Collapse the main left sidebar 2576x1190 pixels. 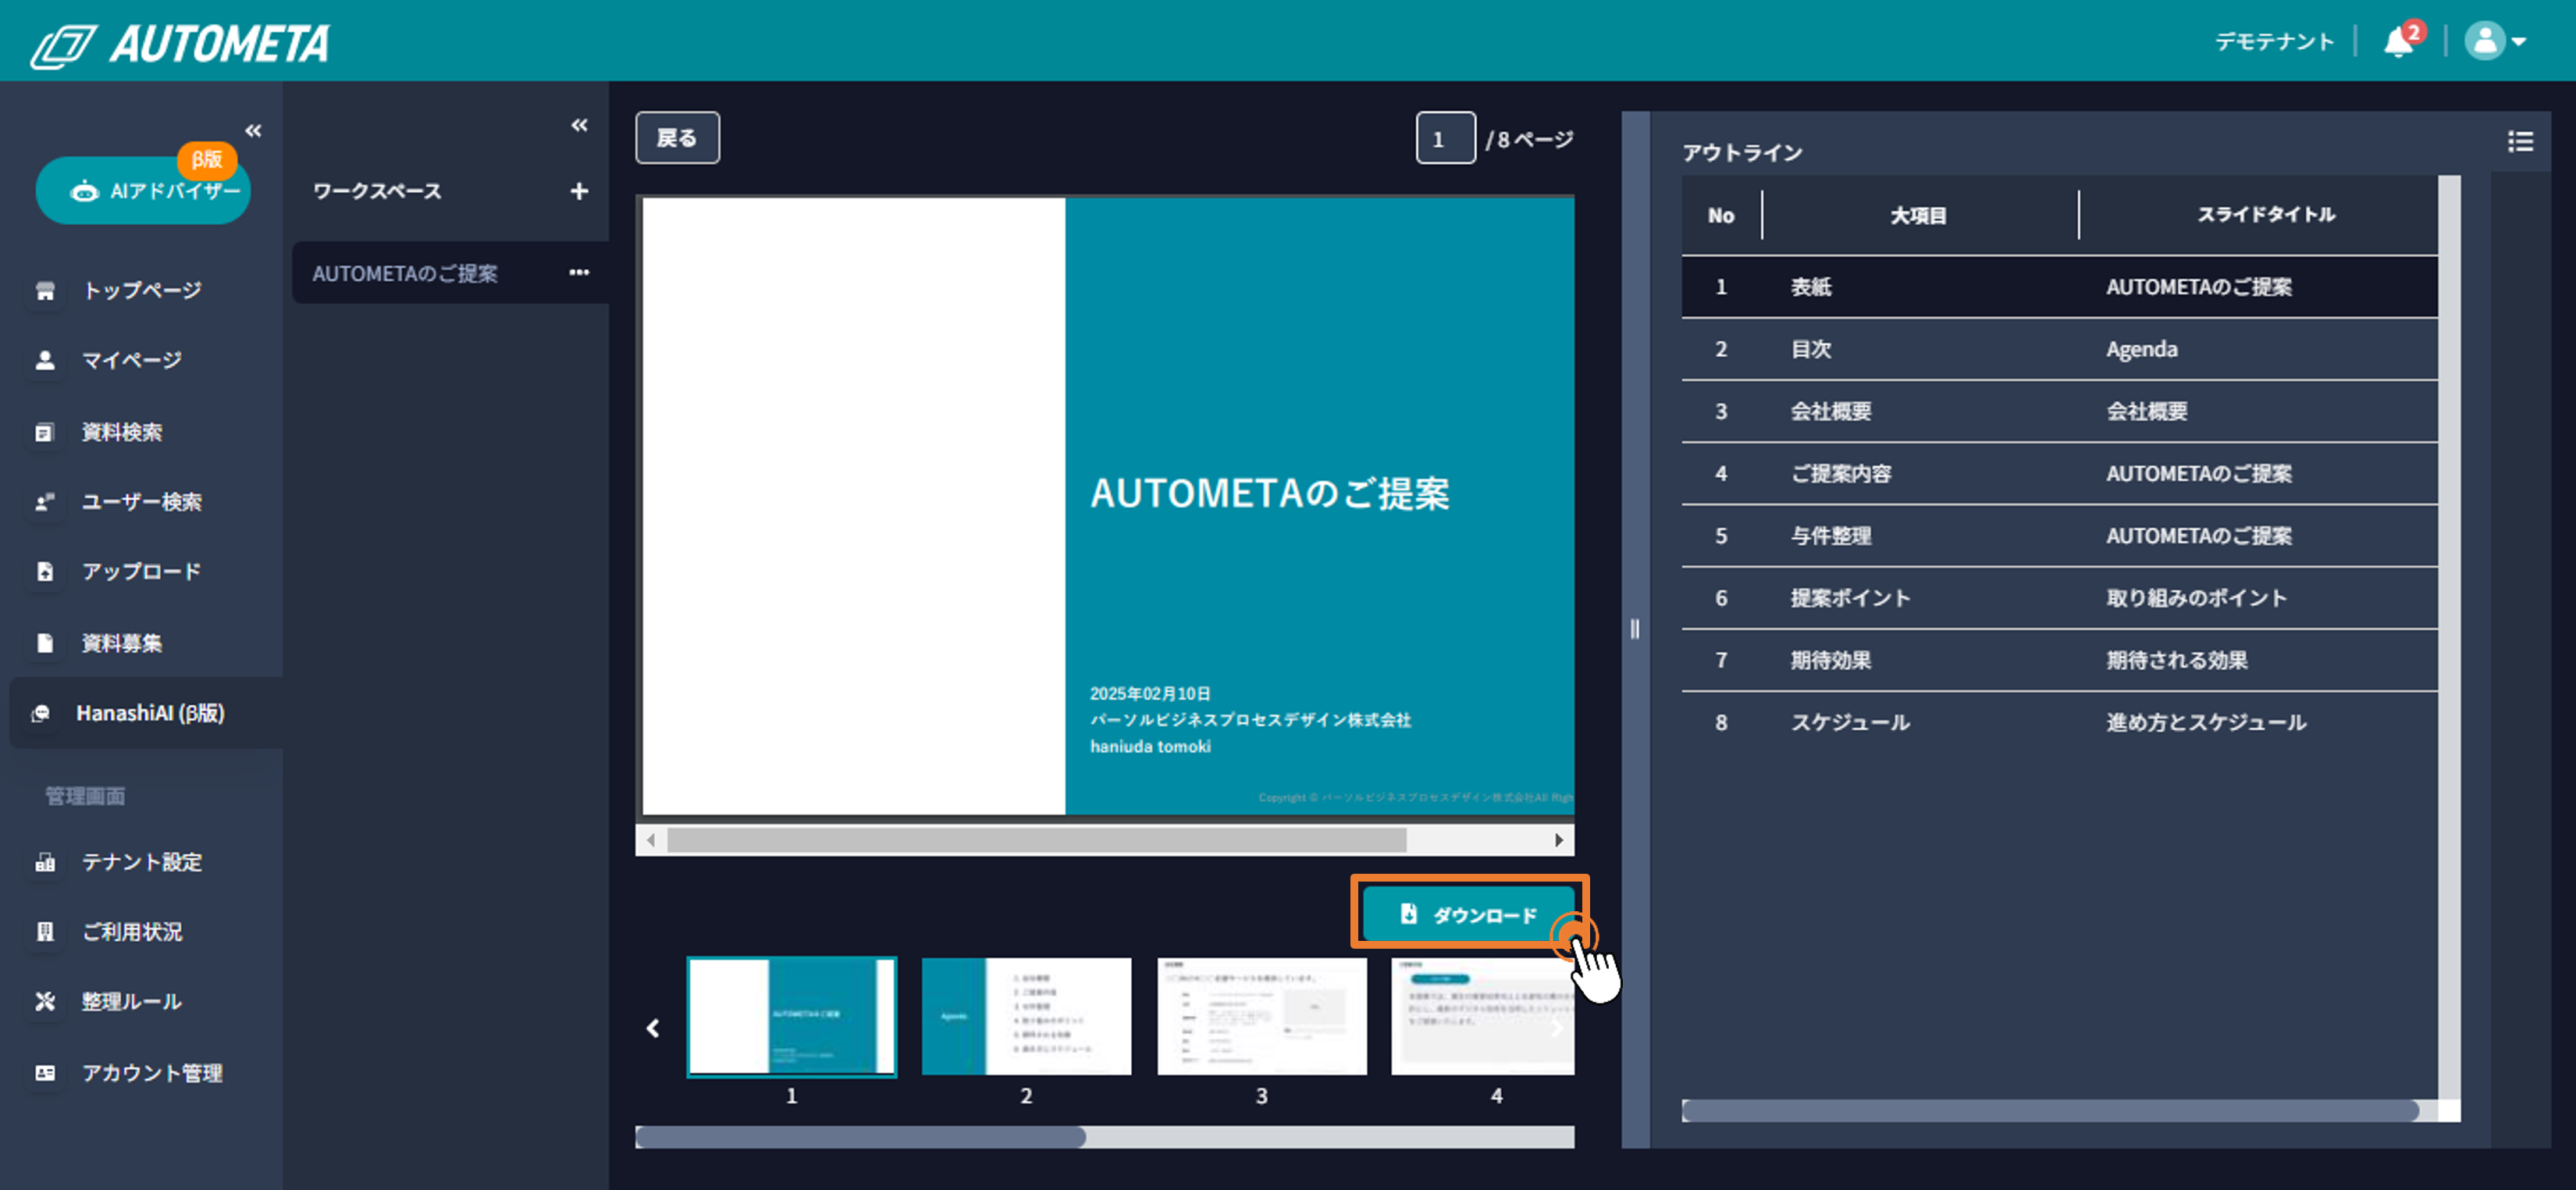253,131
